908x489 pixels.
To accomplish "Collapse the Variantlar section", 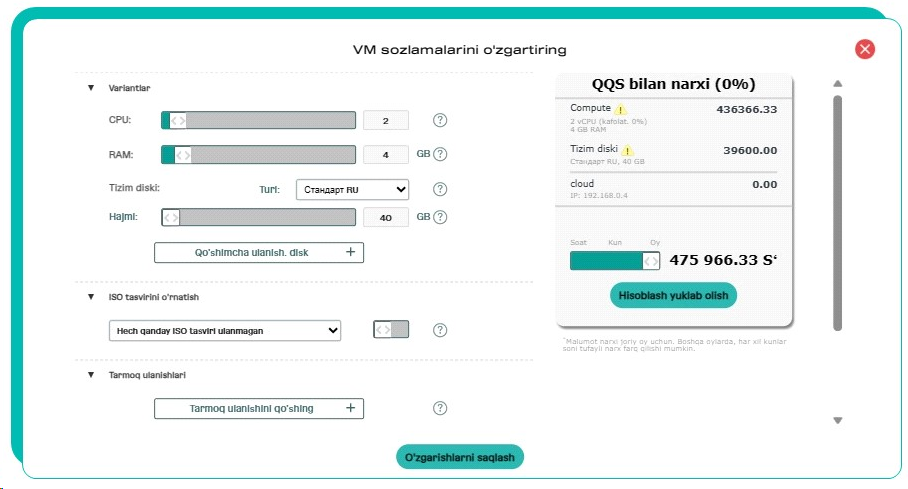I will point(91,88).
